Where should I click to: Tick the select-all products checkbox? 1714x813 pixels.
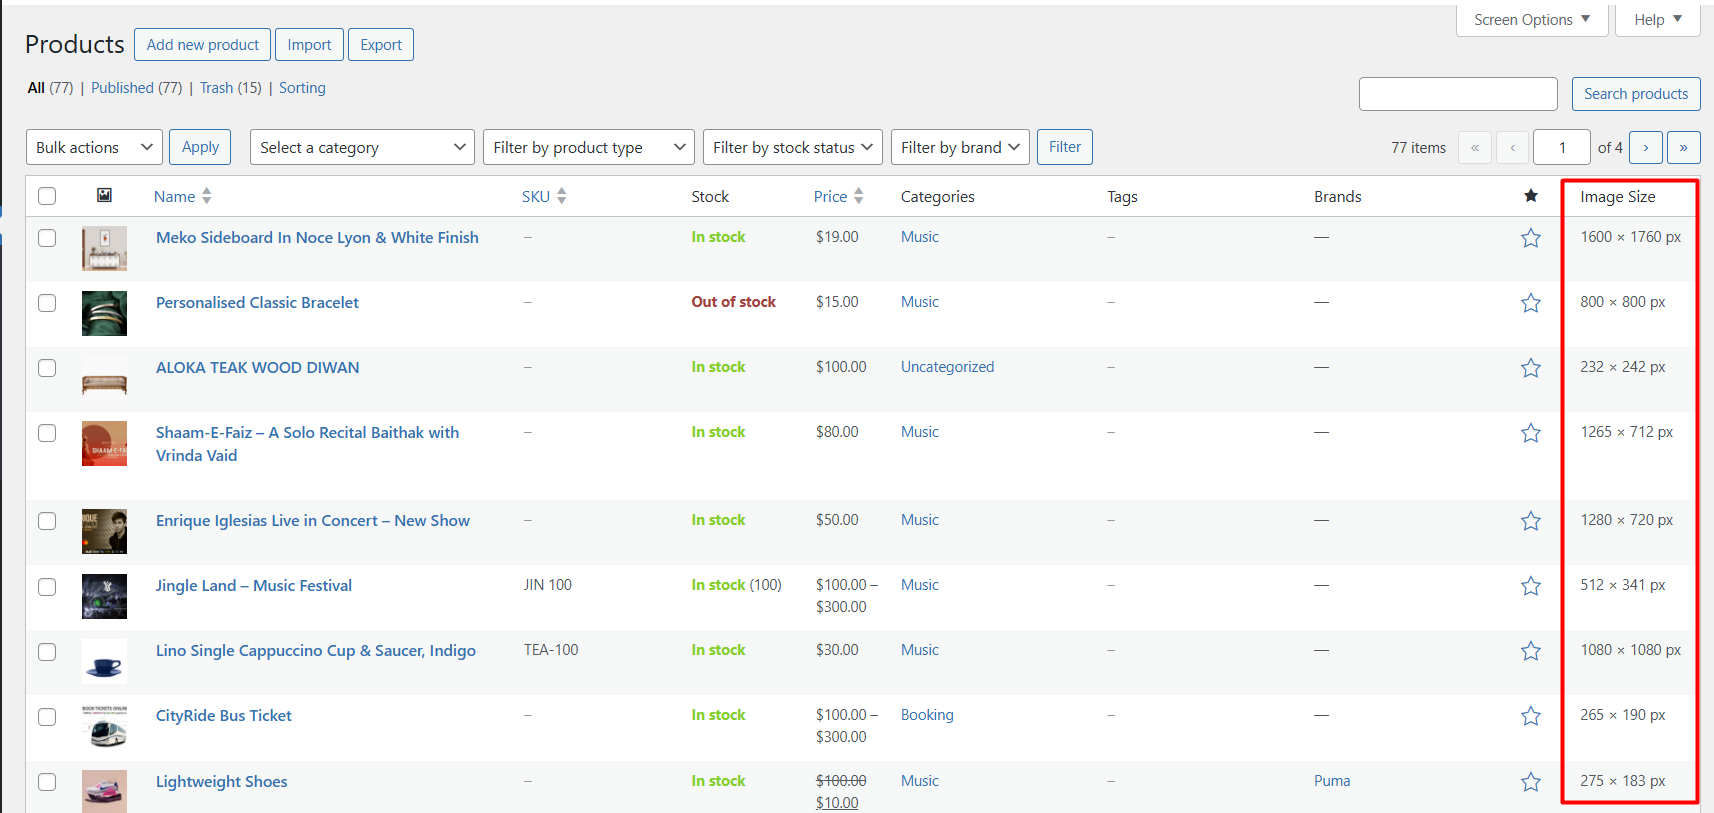coord(47,196)
